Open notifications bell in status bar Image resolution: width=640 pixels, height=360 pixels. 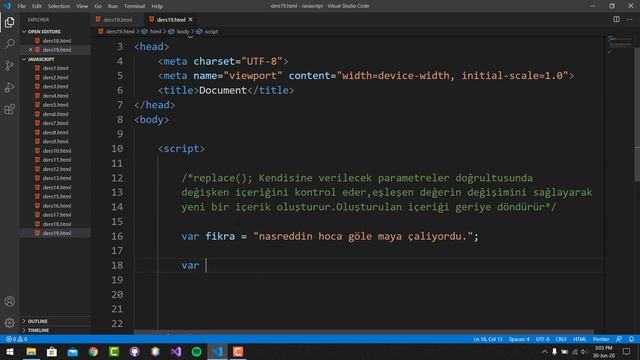coord(631,339)
